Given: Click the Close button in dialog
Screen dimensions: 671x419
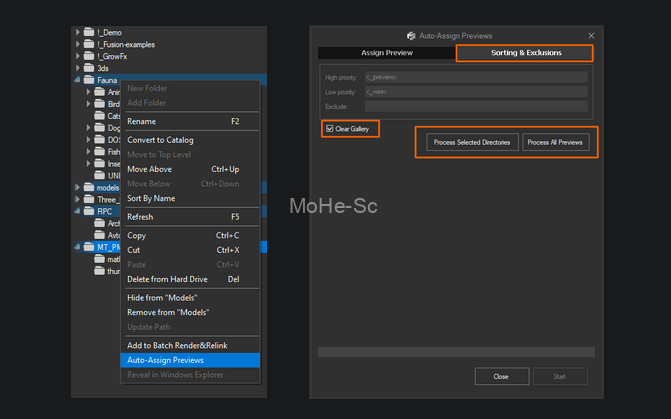Looking at the screenshot, I should pos(500,376).
